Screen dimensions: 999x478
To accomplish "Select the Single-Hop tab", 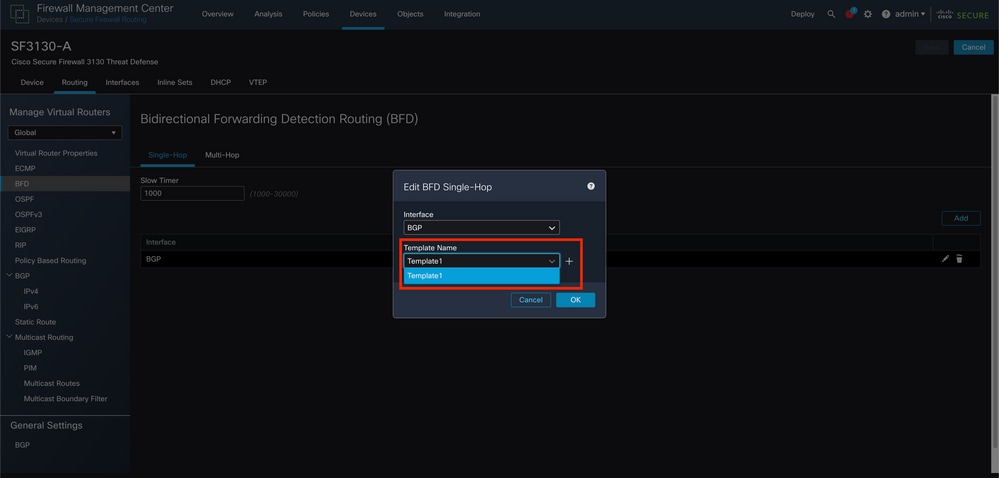I will click(168, 155).
